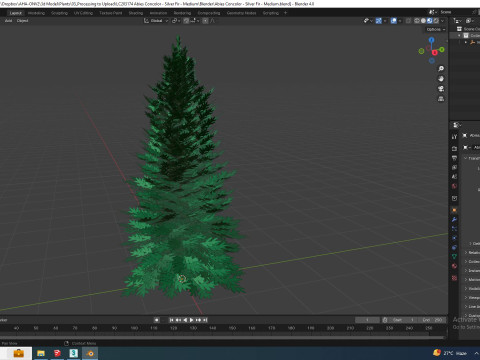Click the green Y axis gizmo ball
This screenshot has height=360, width=480.
coord(442,50)
